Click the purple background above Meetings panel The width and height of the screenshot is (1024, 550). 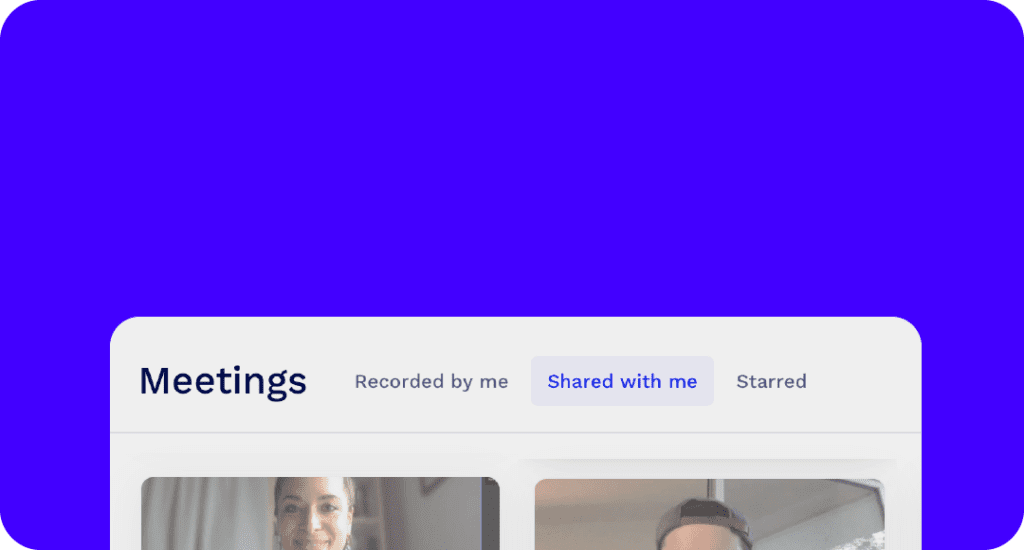click(512, 157)
